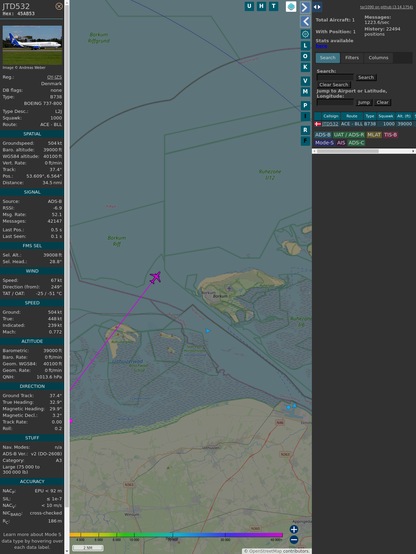416x554 pixels.
Task: Click the T map button
Action: (x=273, y=6)
